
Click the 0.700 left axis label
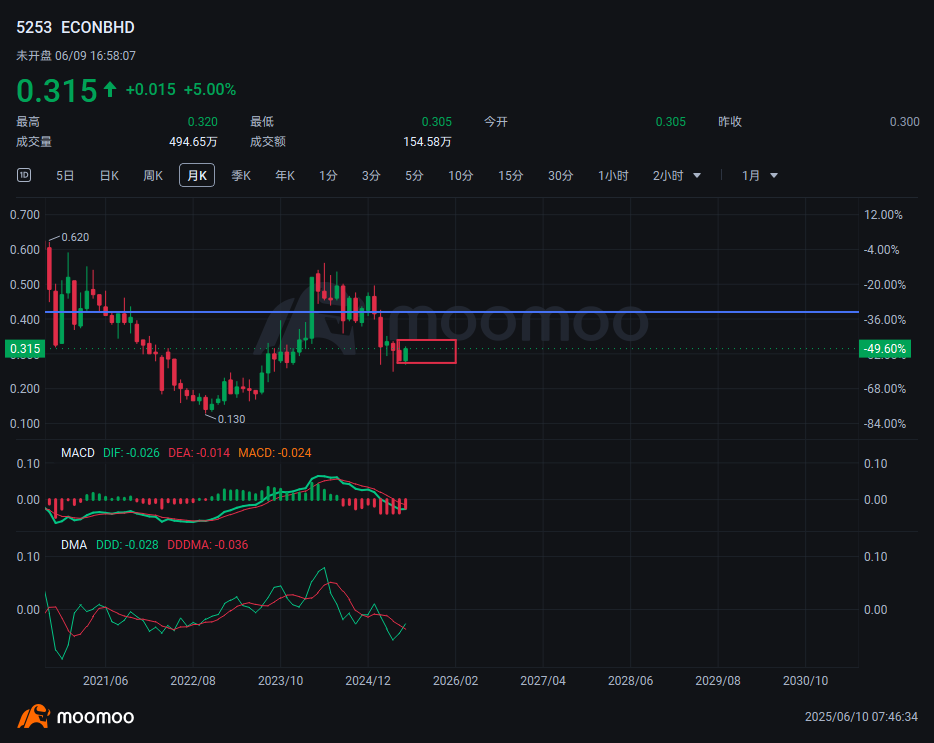(25, 214)
